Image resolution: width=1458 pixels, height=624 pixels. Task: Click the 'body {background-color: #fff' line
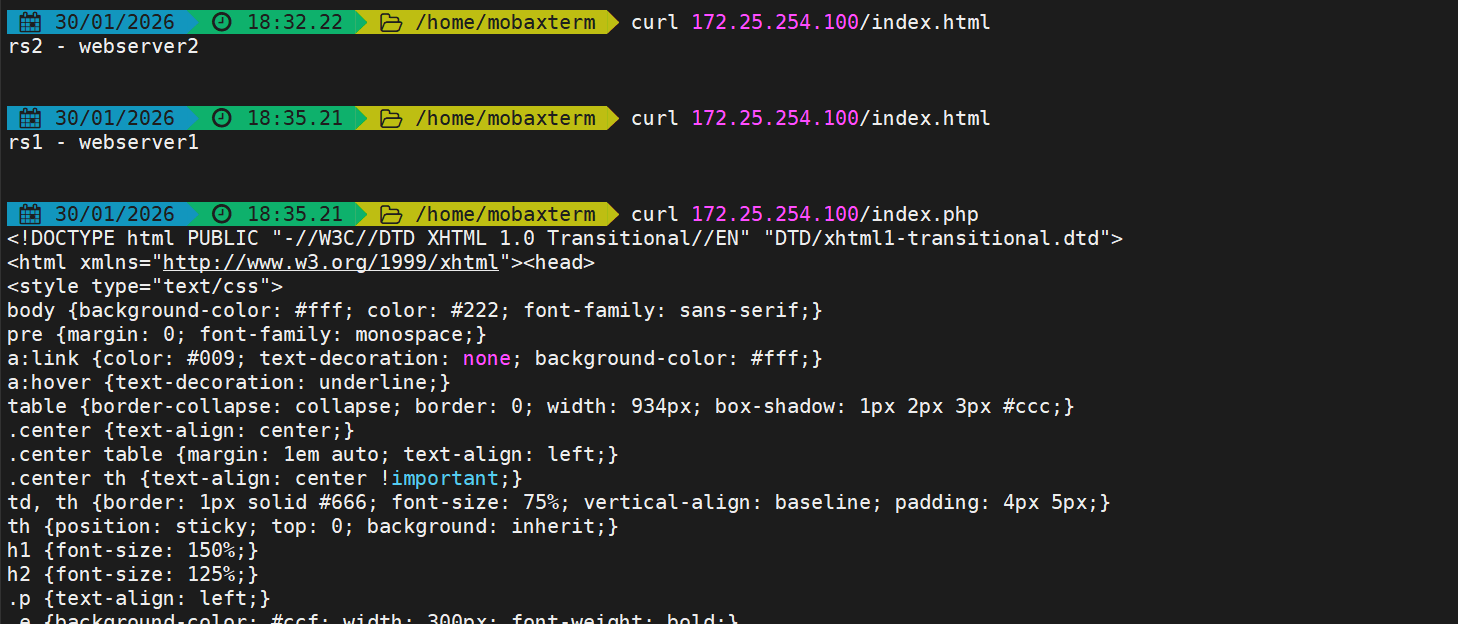tap(415, 310)
